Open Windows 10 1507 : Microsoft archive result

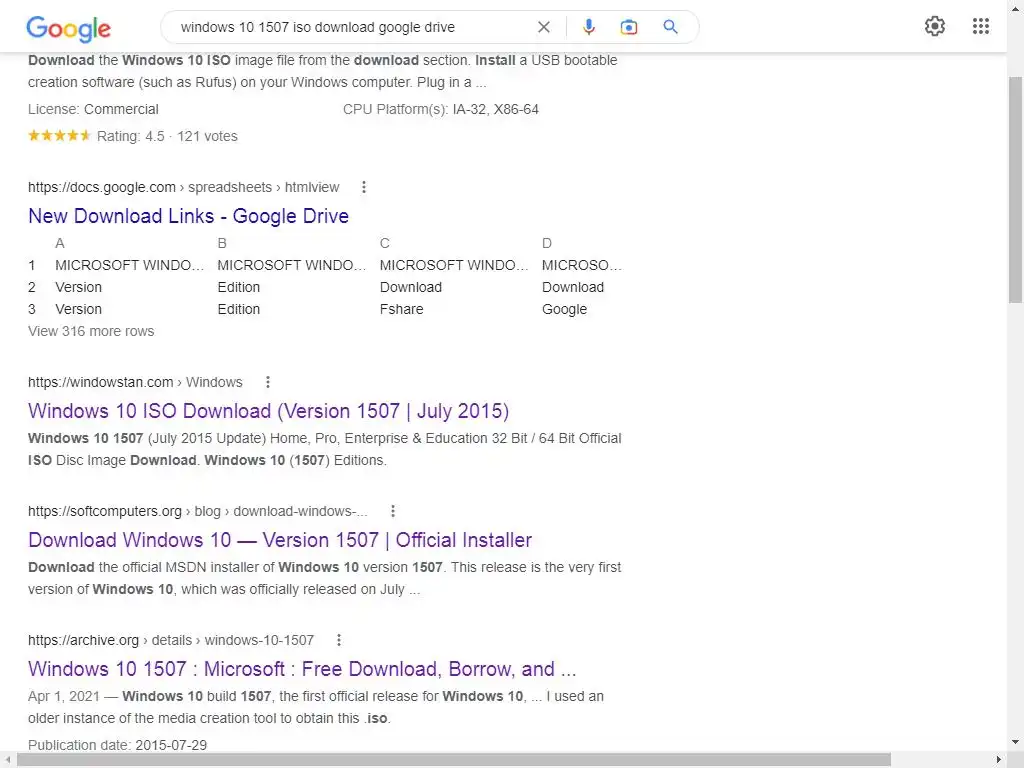click(302, 669)
